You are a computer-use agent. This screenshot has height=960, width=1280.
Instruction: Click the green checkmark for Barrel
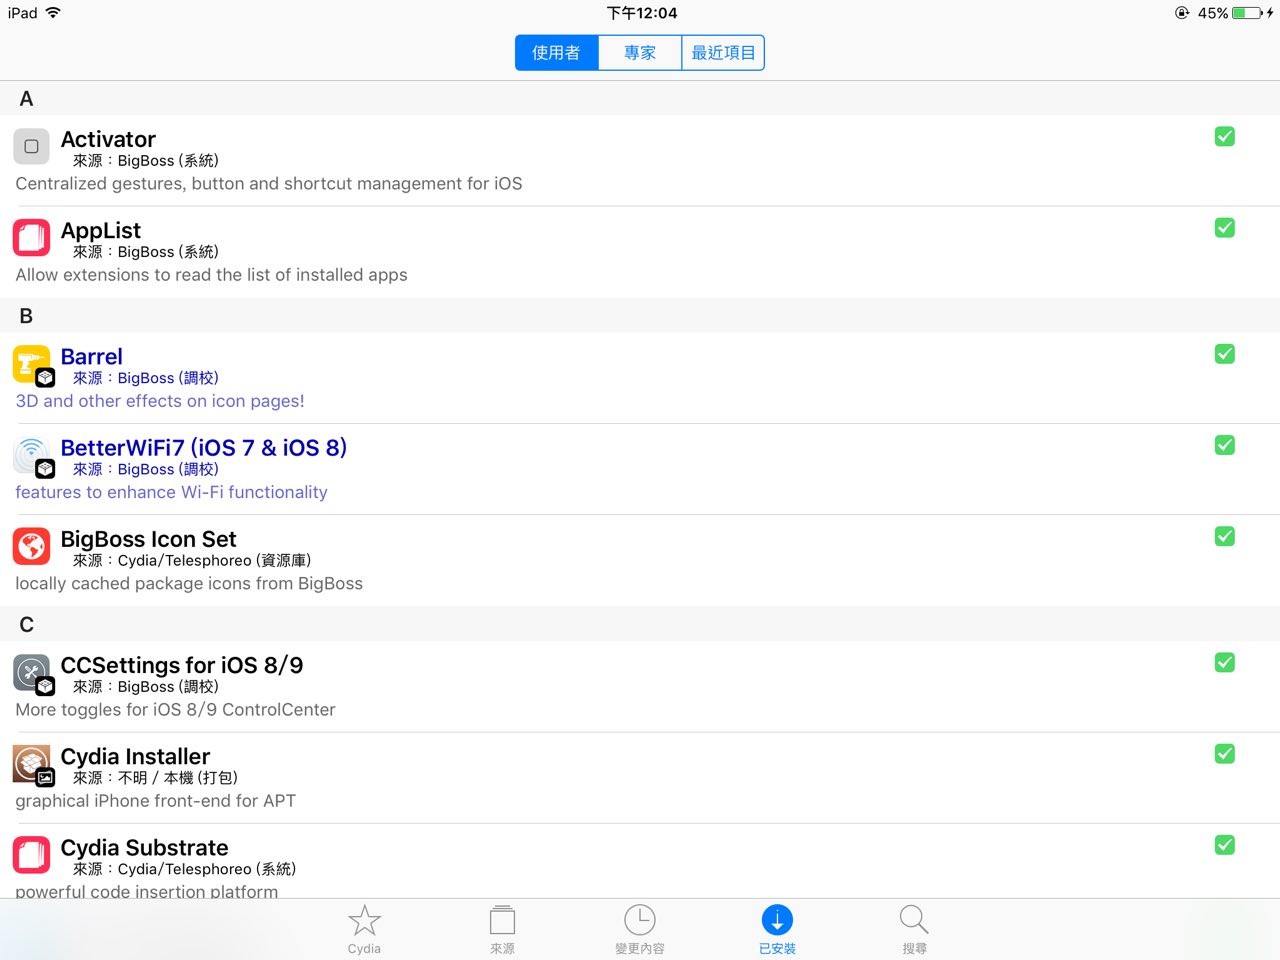pos(1224,354)
